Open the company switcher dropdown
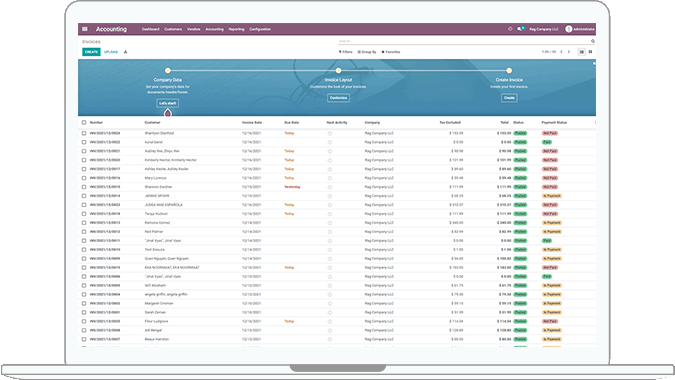 544,29
